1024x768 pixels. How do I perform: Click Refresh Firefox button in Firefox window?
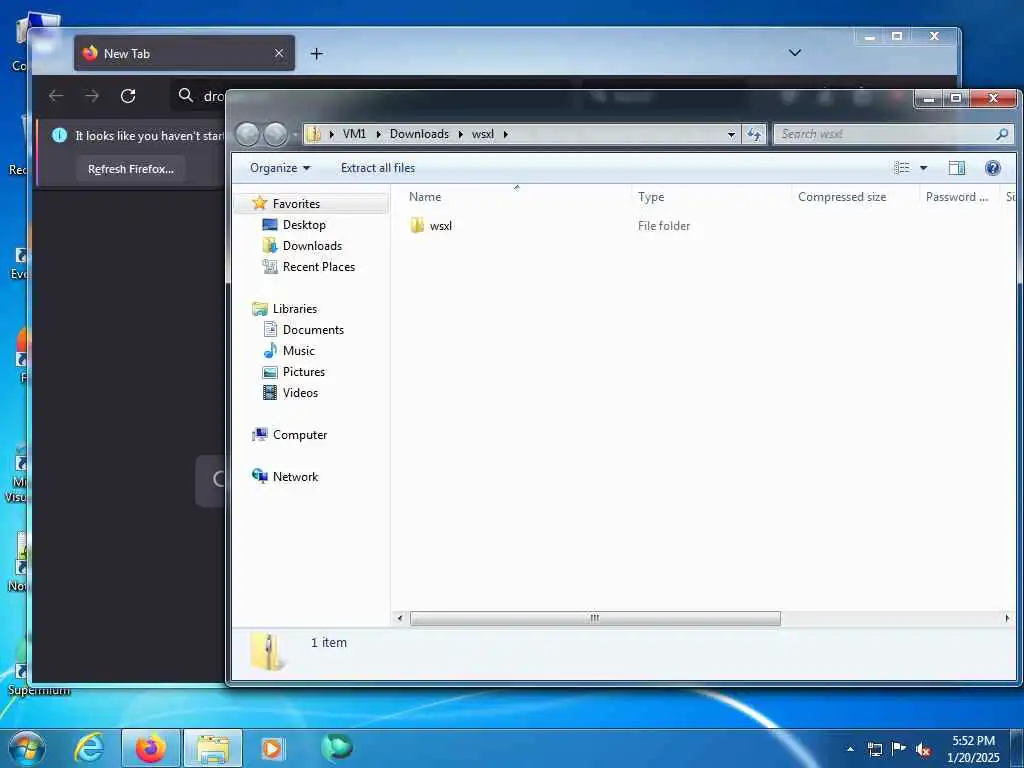coord(131,169)
